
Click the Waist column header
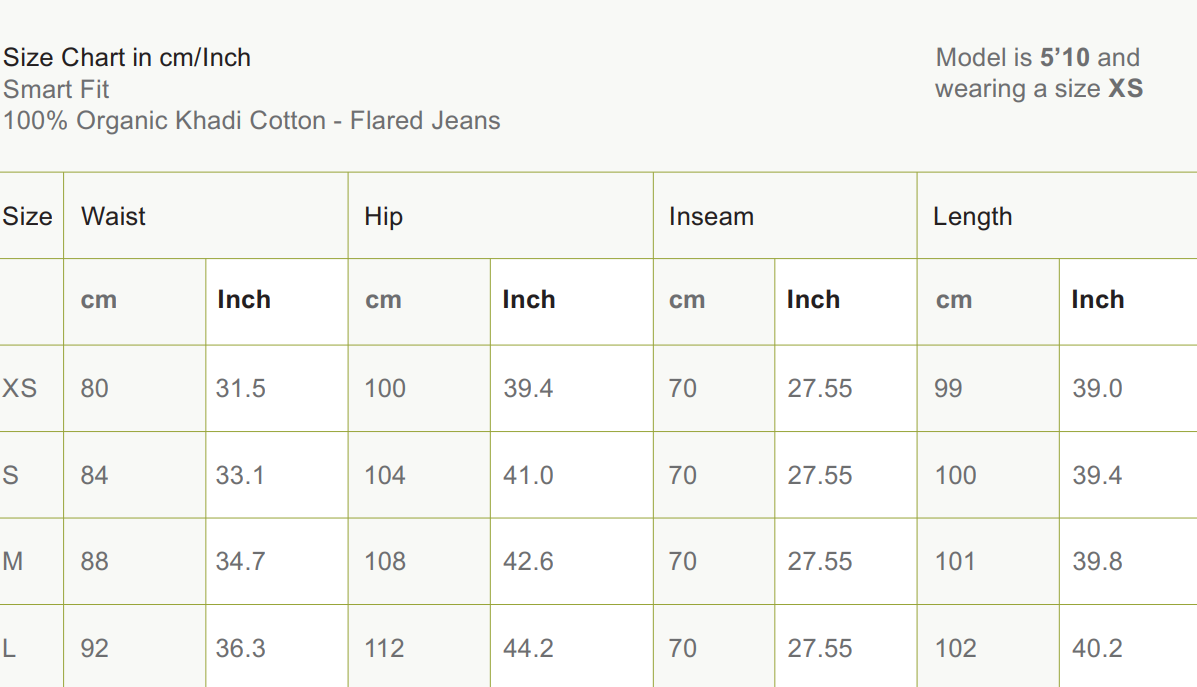pos(113,217)
